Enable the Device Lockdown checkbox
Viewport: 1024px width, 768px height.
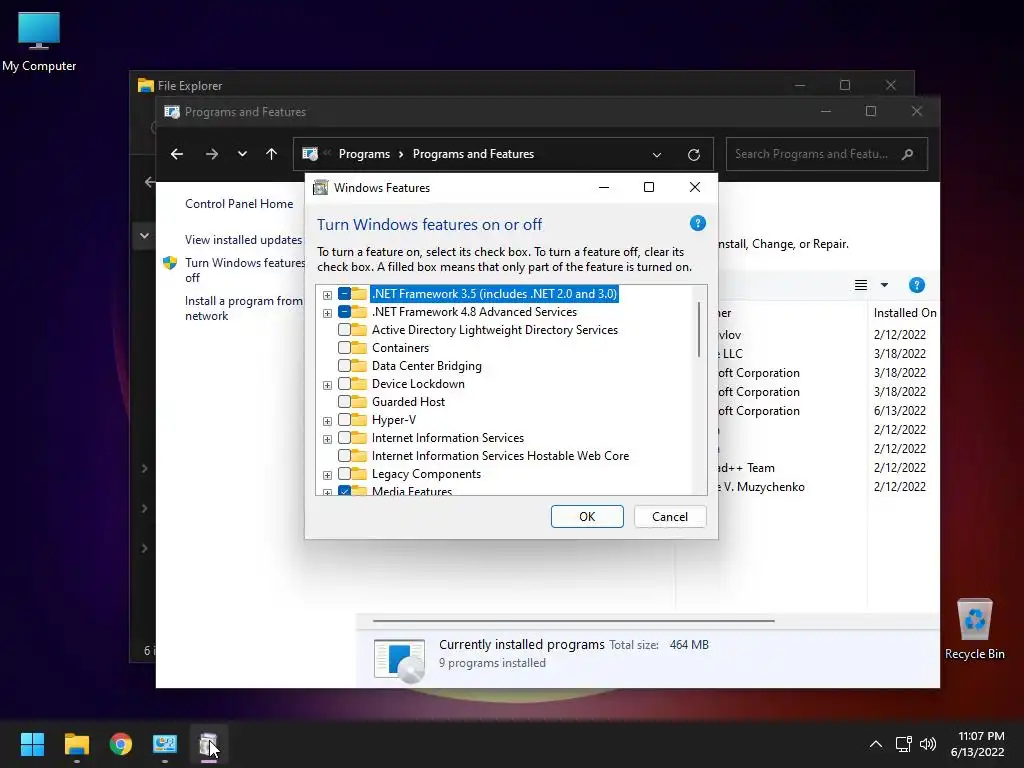click(x=344, y=384)
